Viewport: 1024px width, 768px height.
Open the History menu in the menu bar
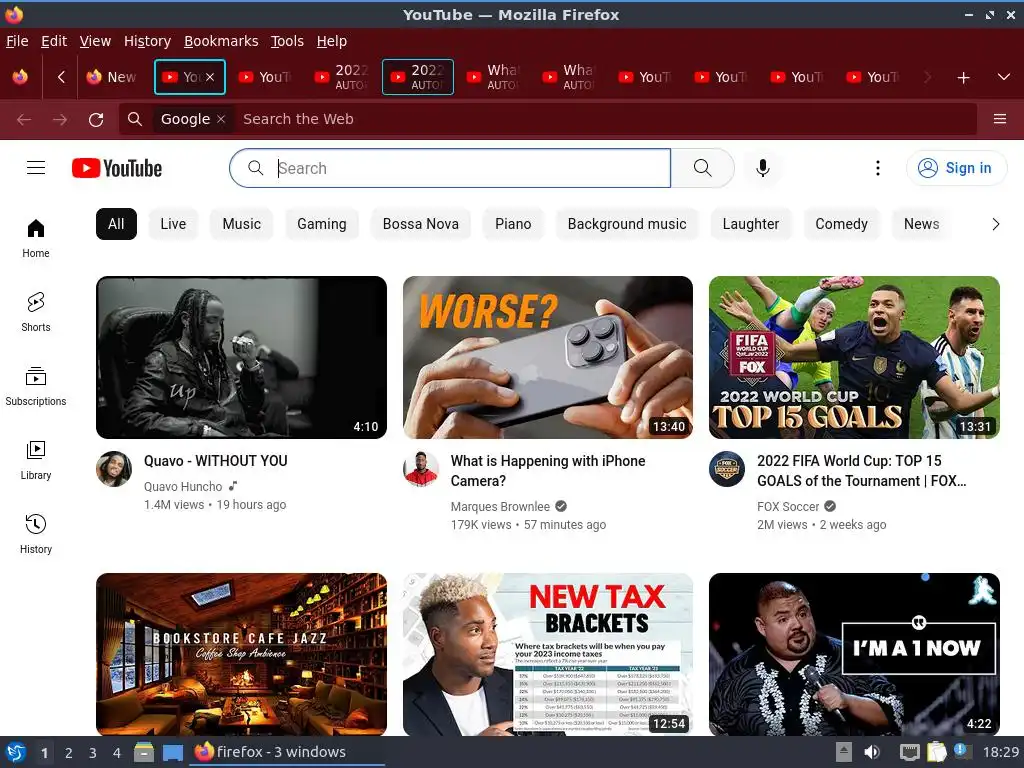148,41
